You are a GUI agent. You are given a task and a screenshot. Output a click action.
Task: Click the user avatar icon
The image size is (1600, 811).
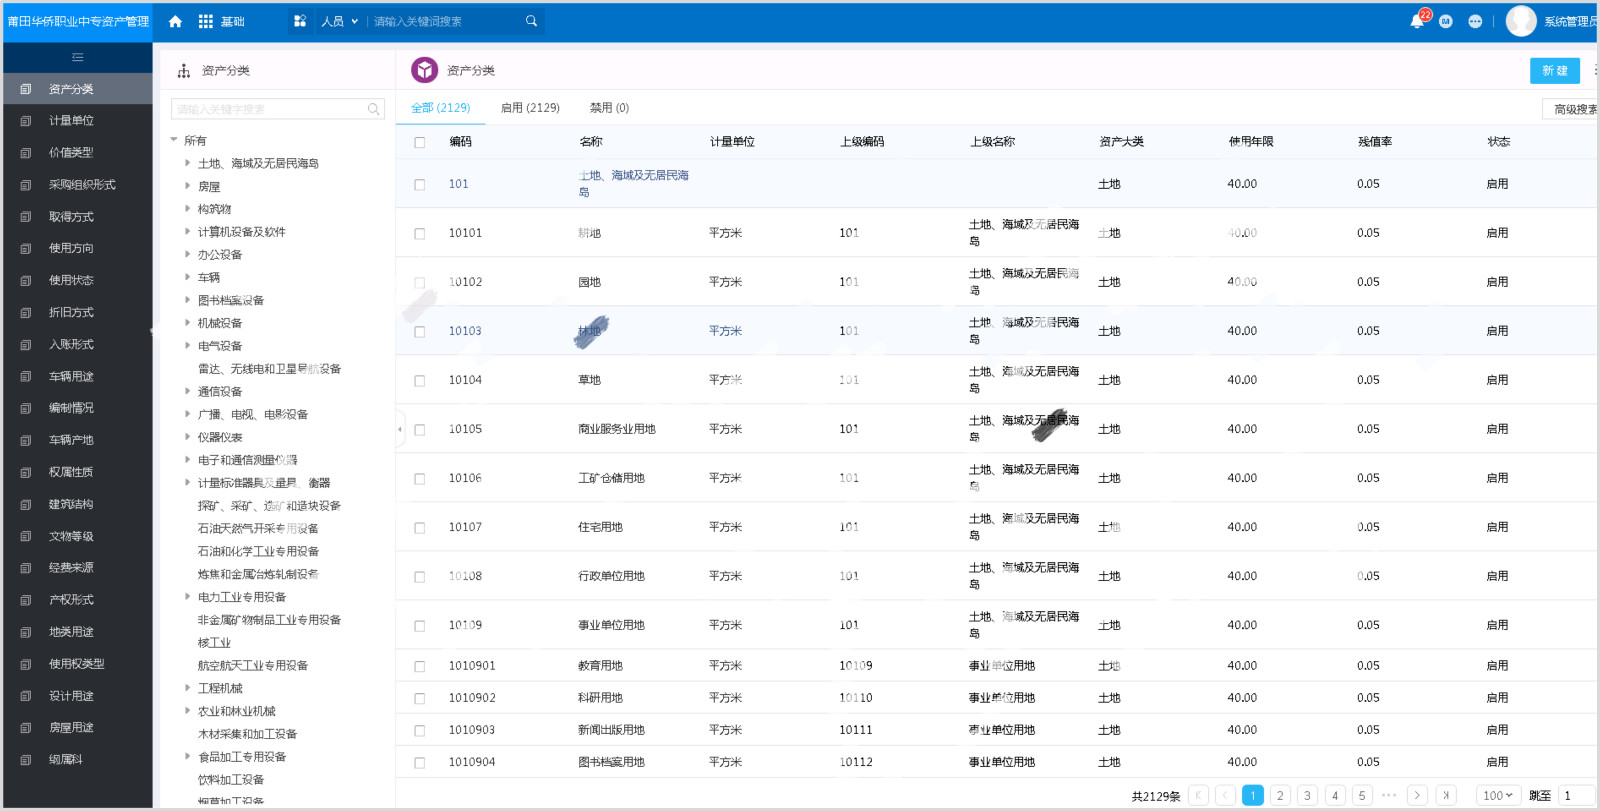1521,21
